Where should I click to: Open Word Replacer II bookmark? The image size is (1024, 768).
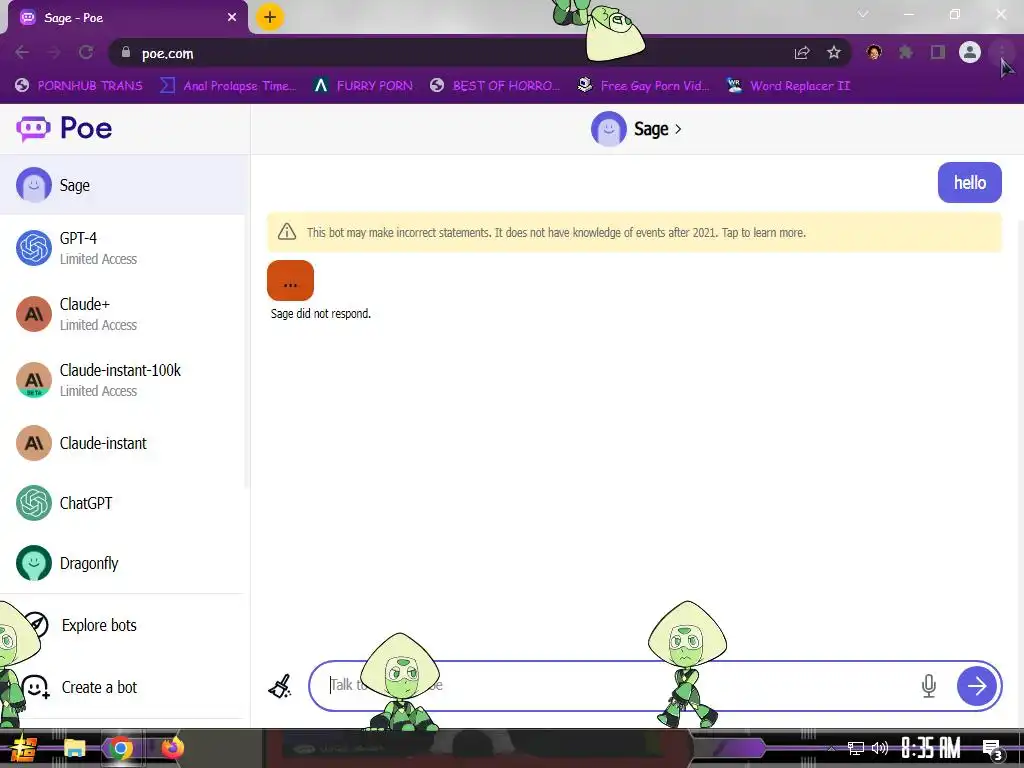tap(788, 86)
